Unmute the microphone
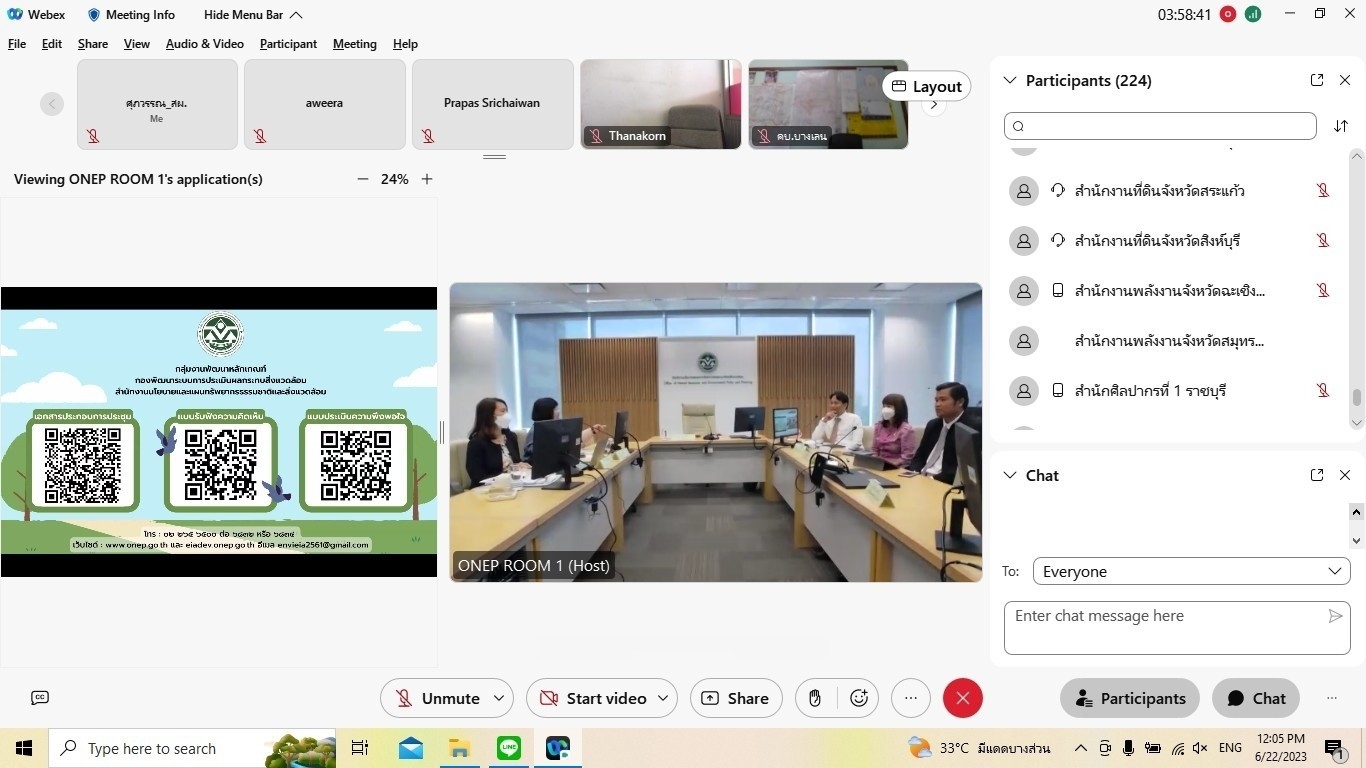The width and height of the screenshot is (1366, 768). pyautogui.click(x=437, y=698)
